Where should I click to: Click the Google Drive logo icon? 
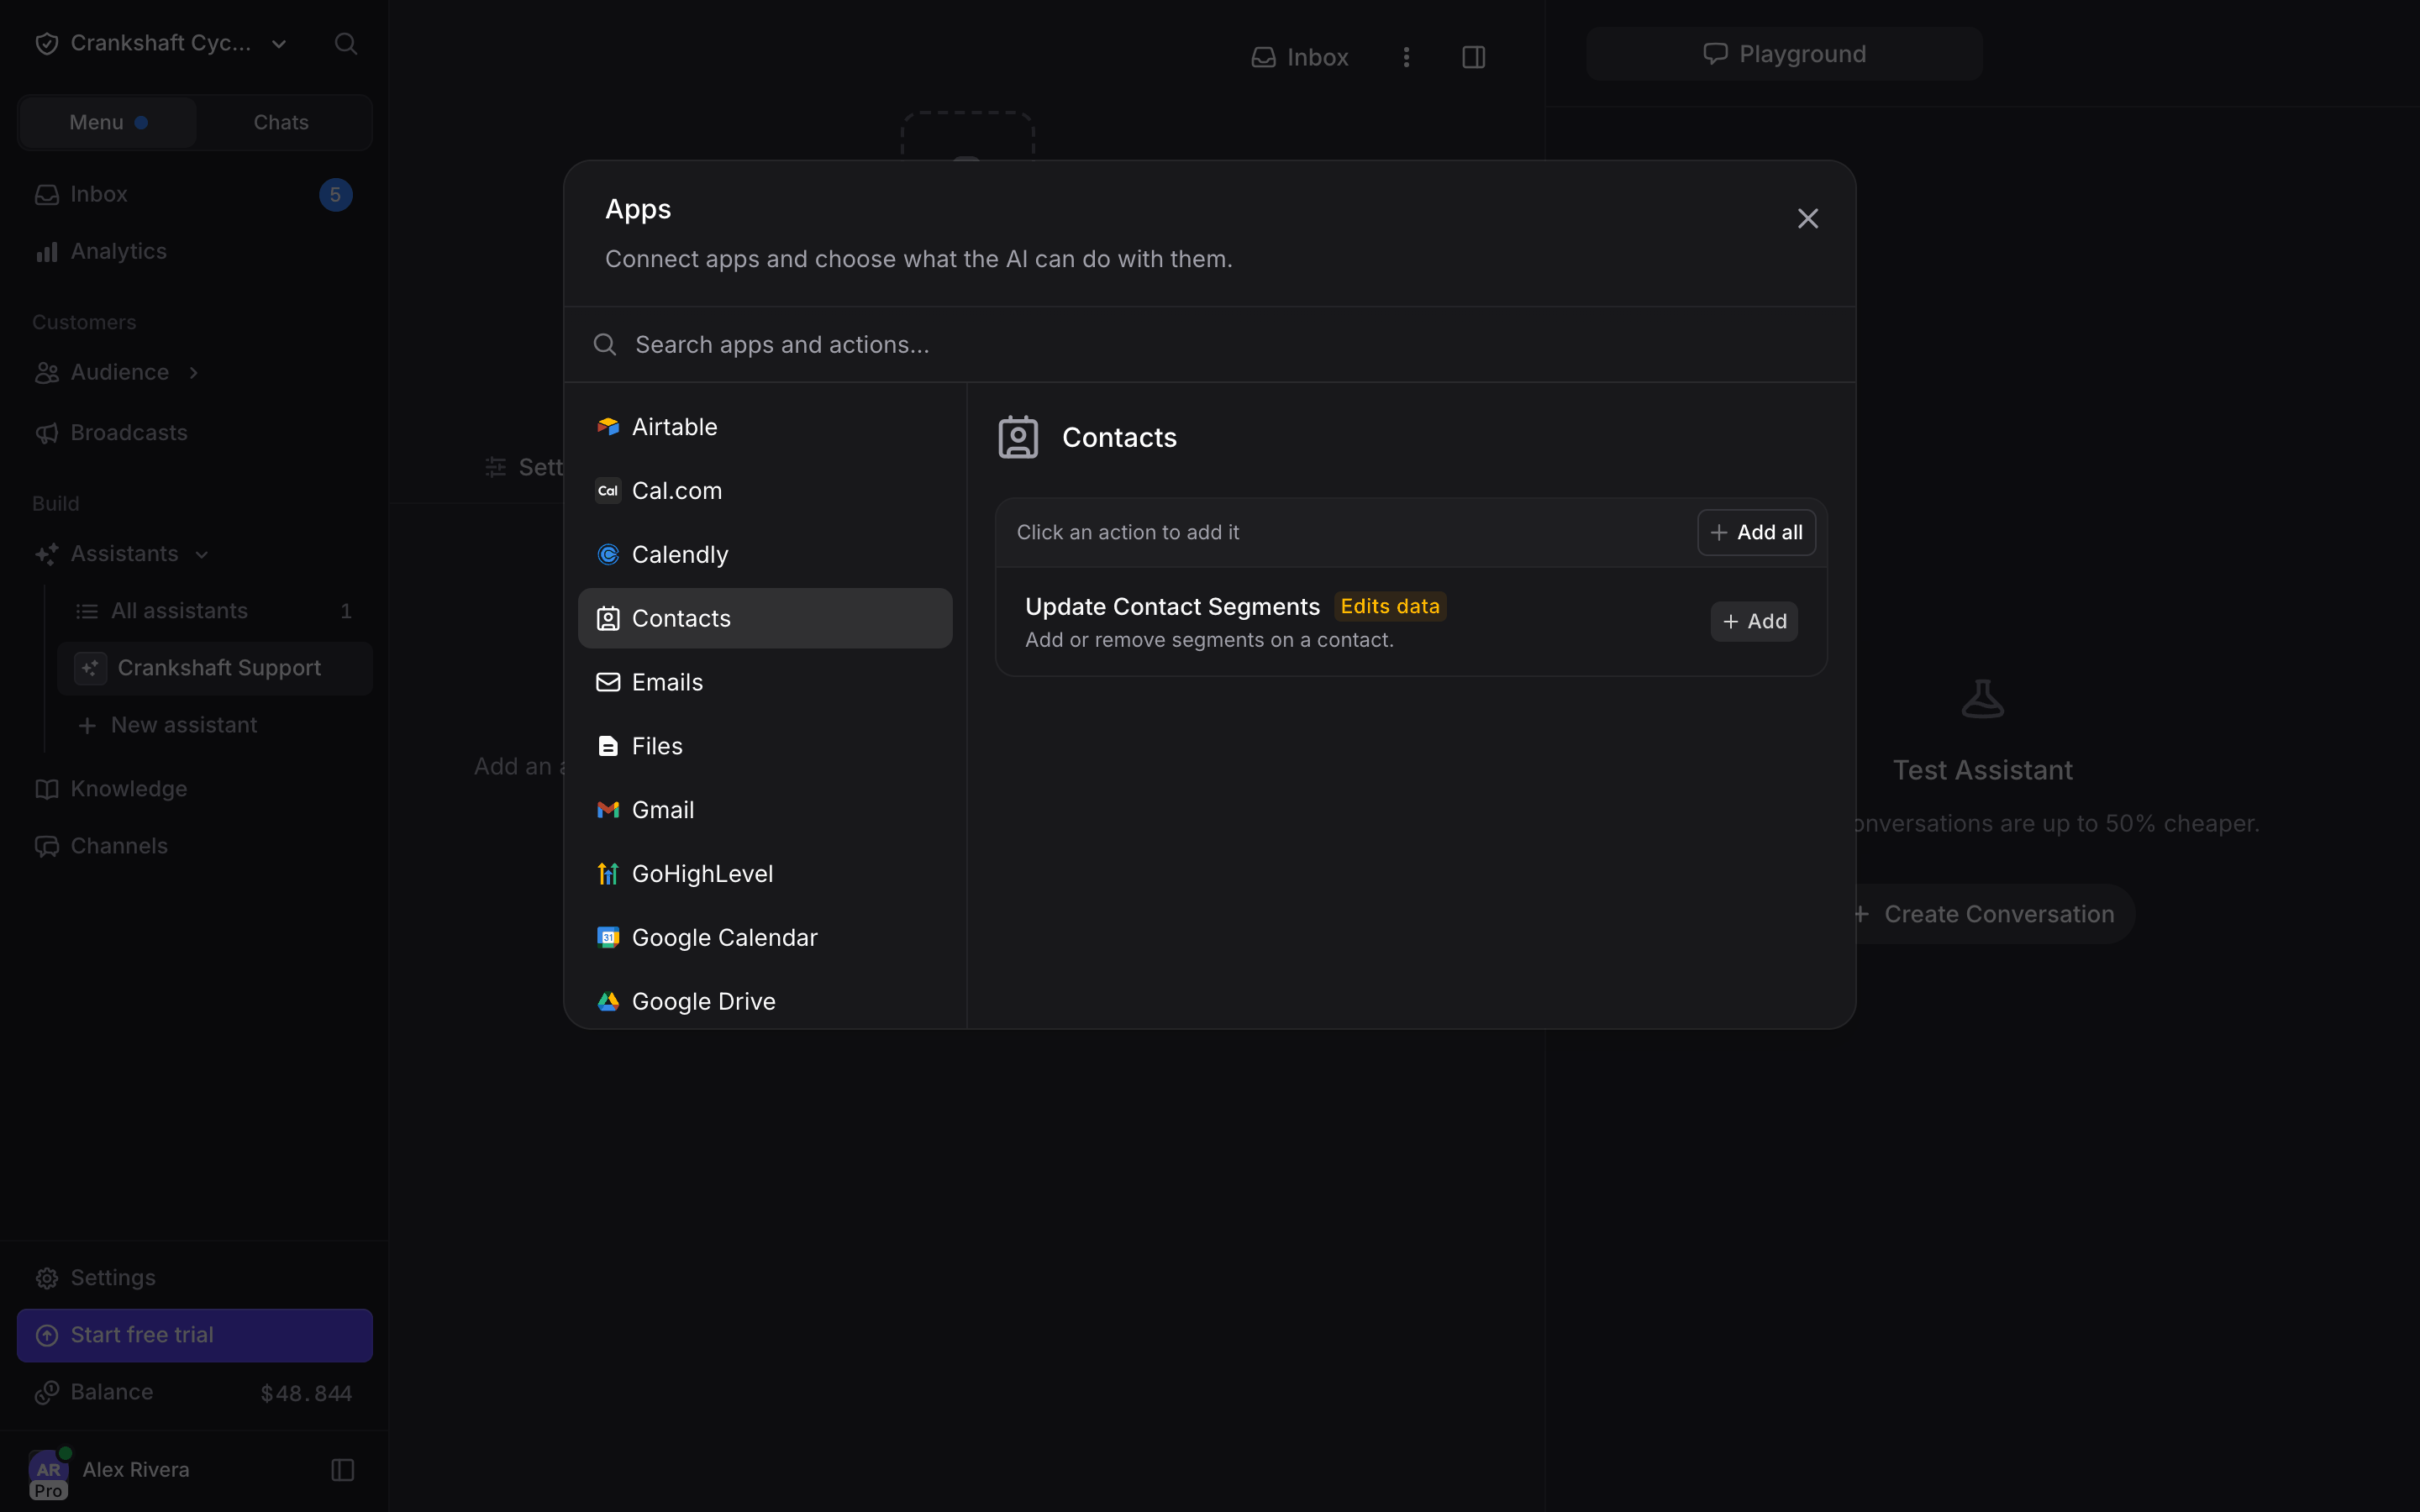coord(608,1002)
